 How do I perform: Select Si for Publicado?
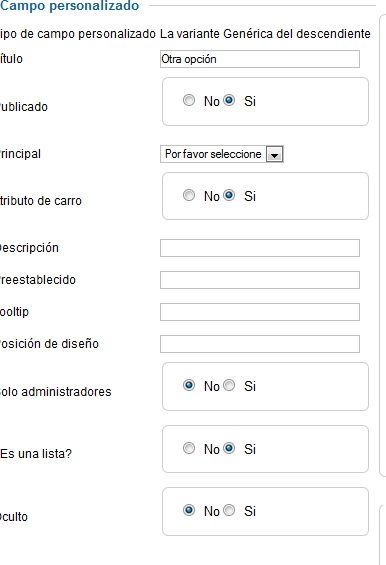tap(229, 100)
